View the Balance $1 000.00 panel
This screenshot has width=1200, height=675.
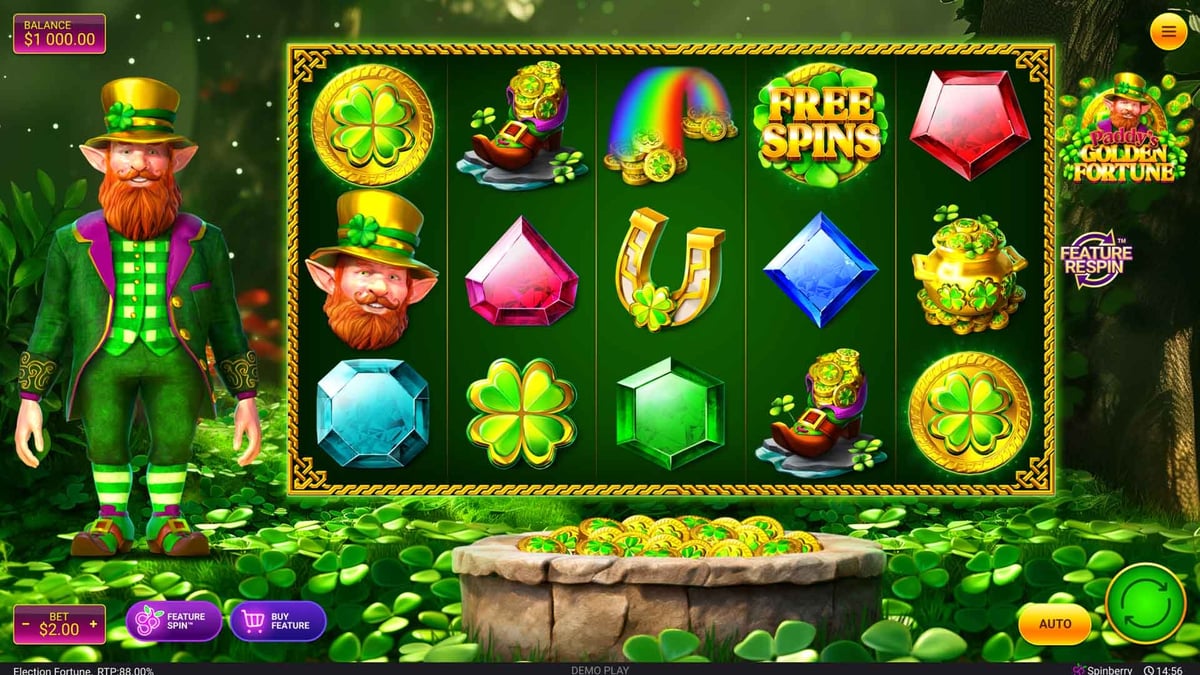59,33
